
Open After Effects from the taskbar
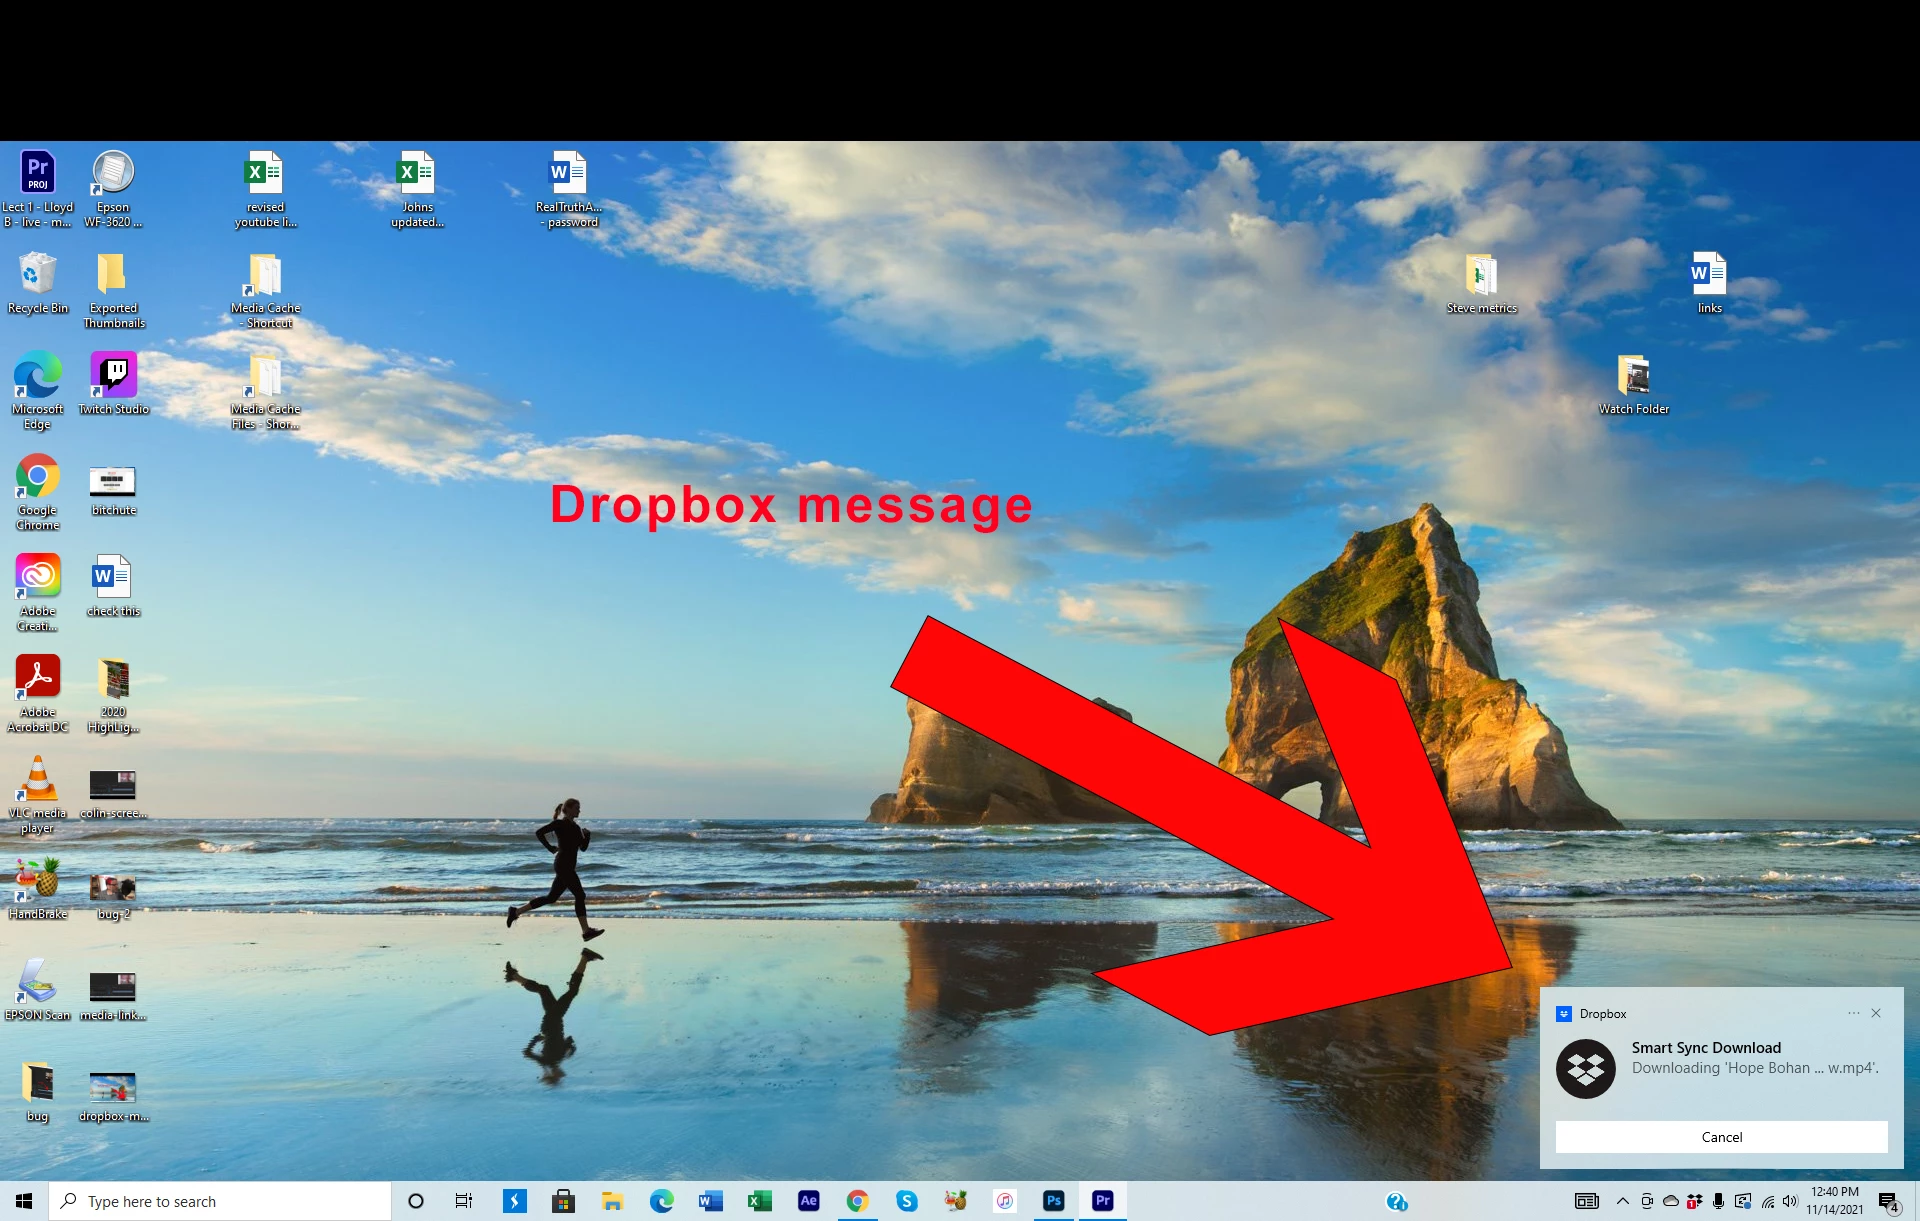tap(808, 1201)
